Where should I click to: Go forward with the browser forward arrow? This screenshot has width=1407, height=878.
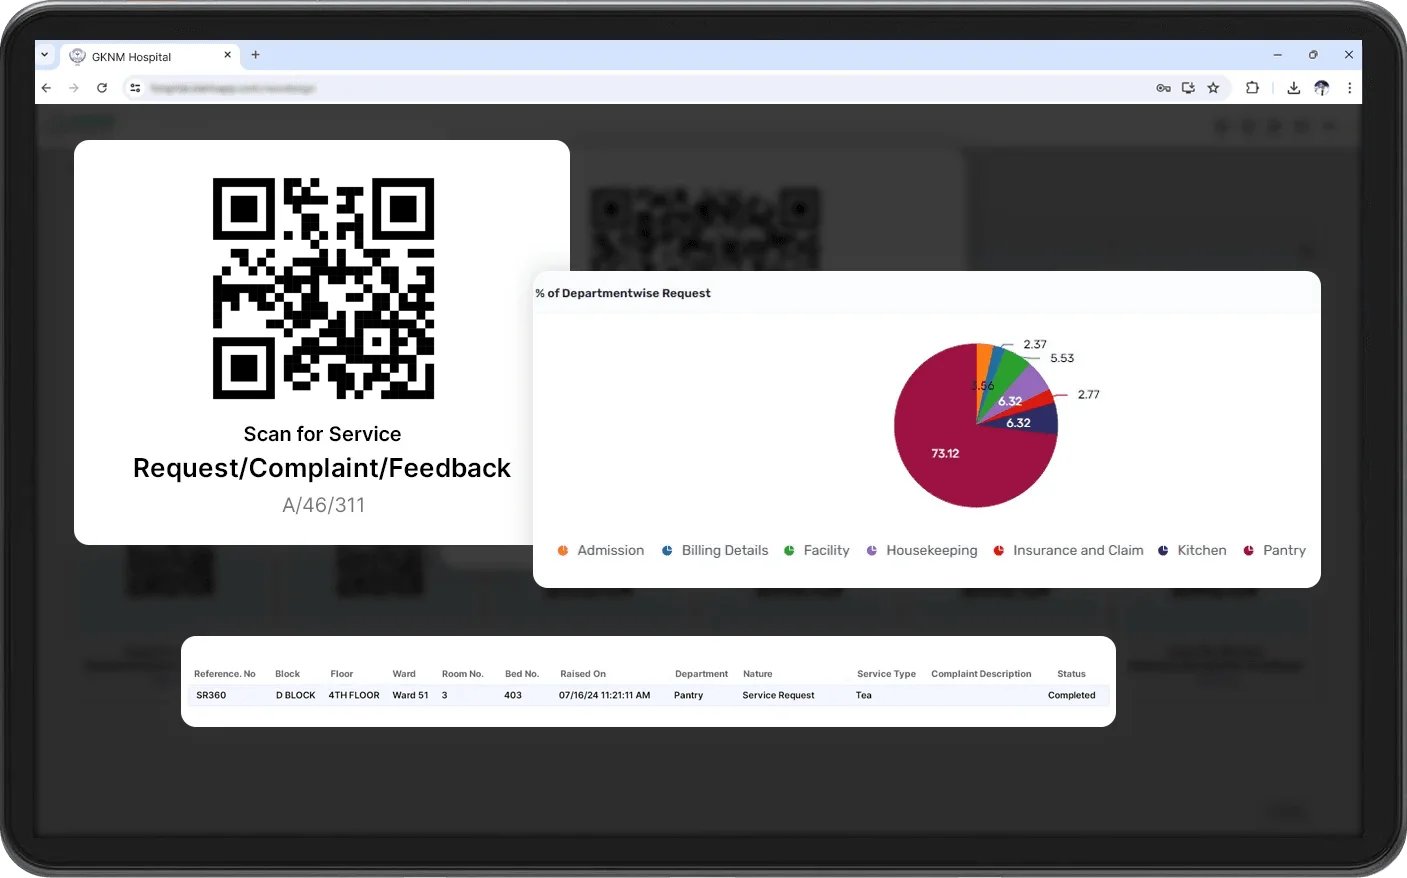(x=74, y=88)
